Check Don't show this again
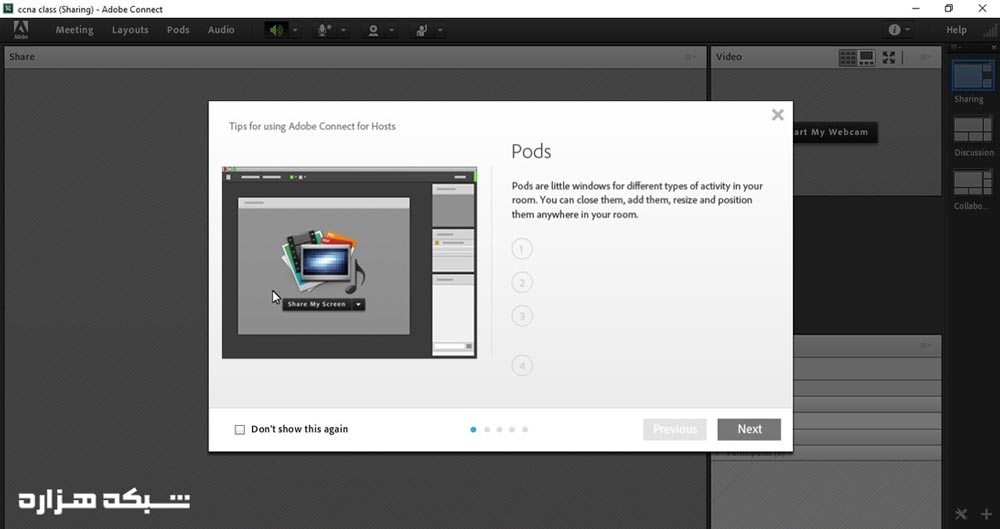This screenshot has width=1000, height=529. (240, 429)
